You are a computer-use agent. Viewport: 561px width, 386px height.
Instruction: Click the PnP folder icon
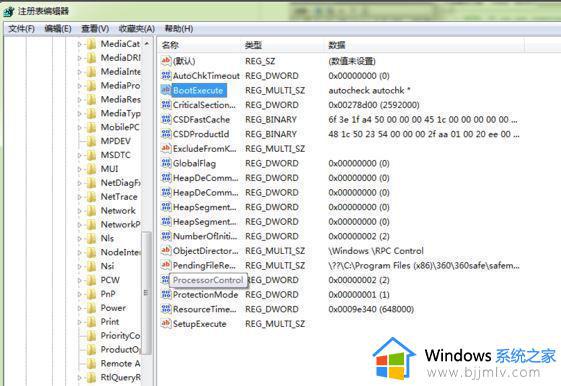click(92, 294)
